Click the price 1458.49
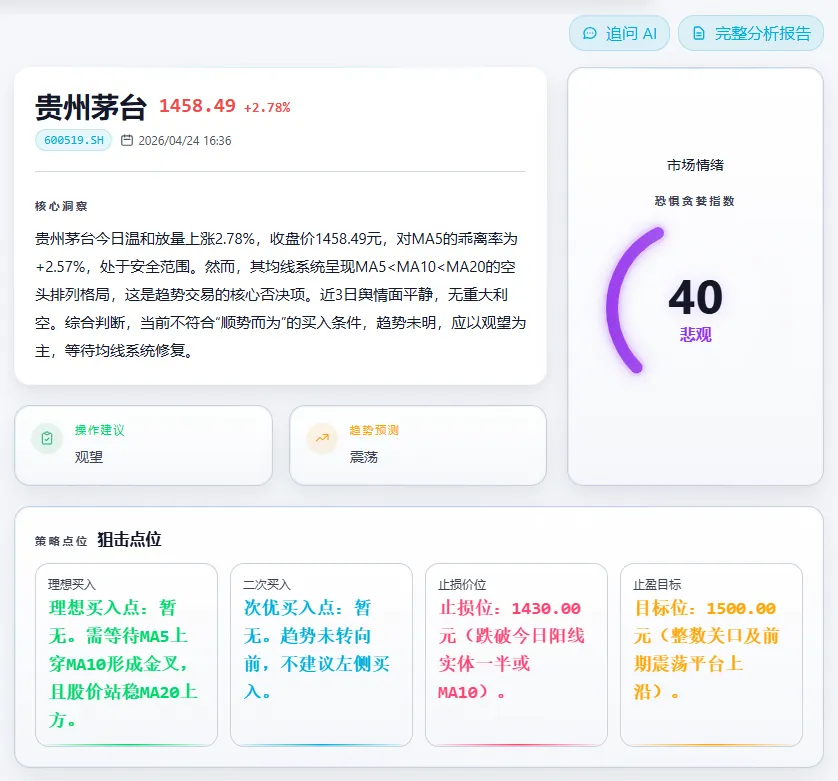838x781 pixels. point(197,106)
